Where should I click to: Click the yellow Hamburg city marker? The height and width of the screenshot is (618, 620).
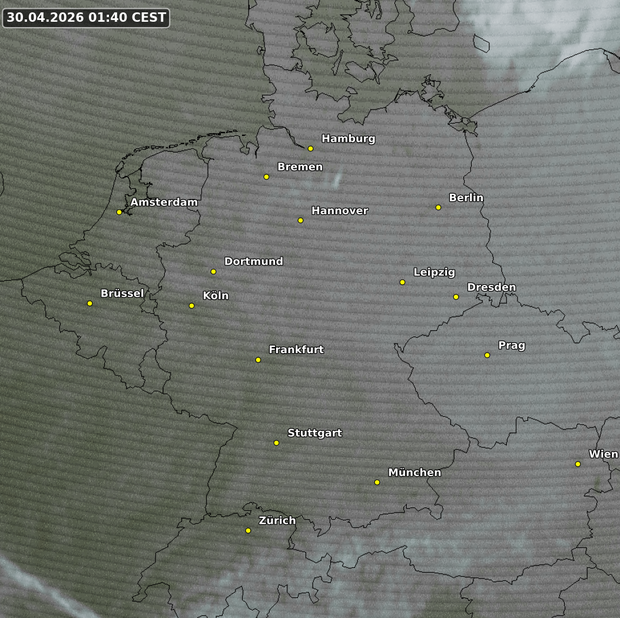310,148
